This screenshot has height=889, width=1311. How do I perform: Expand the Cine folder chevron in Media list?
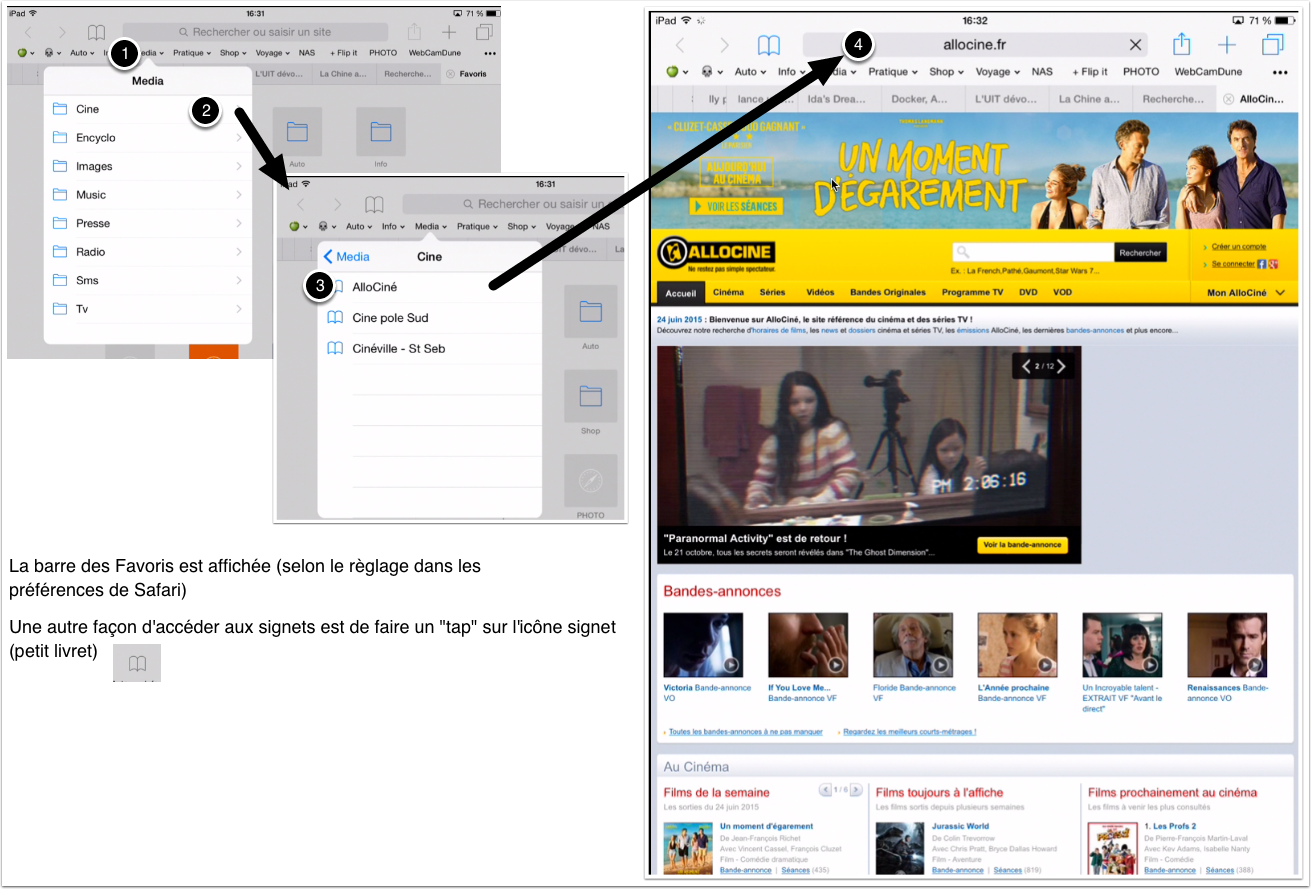pyautogui.click(x=239, y=110)
